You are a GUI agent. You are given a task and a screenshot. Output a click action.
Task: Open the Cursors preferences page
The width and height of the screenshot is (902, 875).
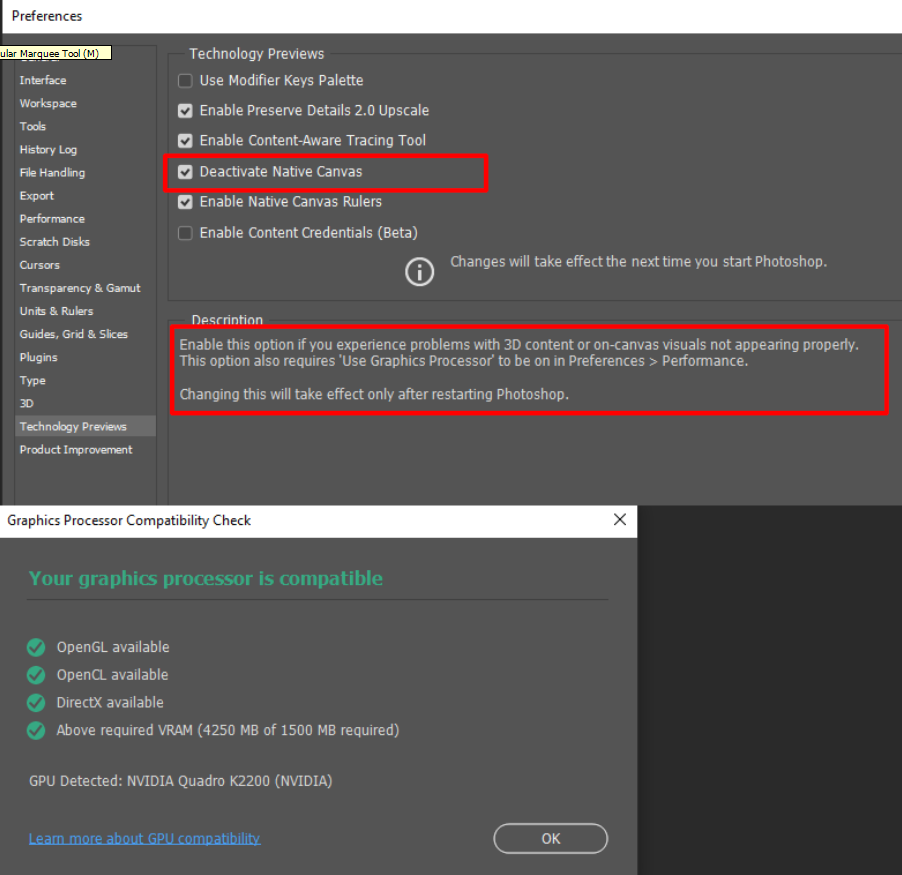(38, 264)
